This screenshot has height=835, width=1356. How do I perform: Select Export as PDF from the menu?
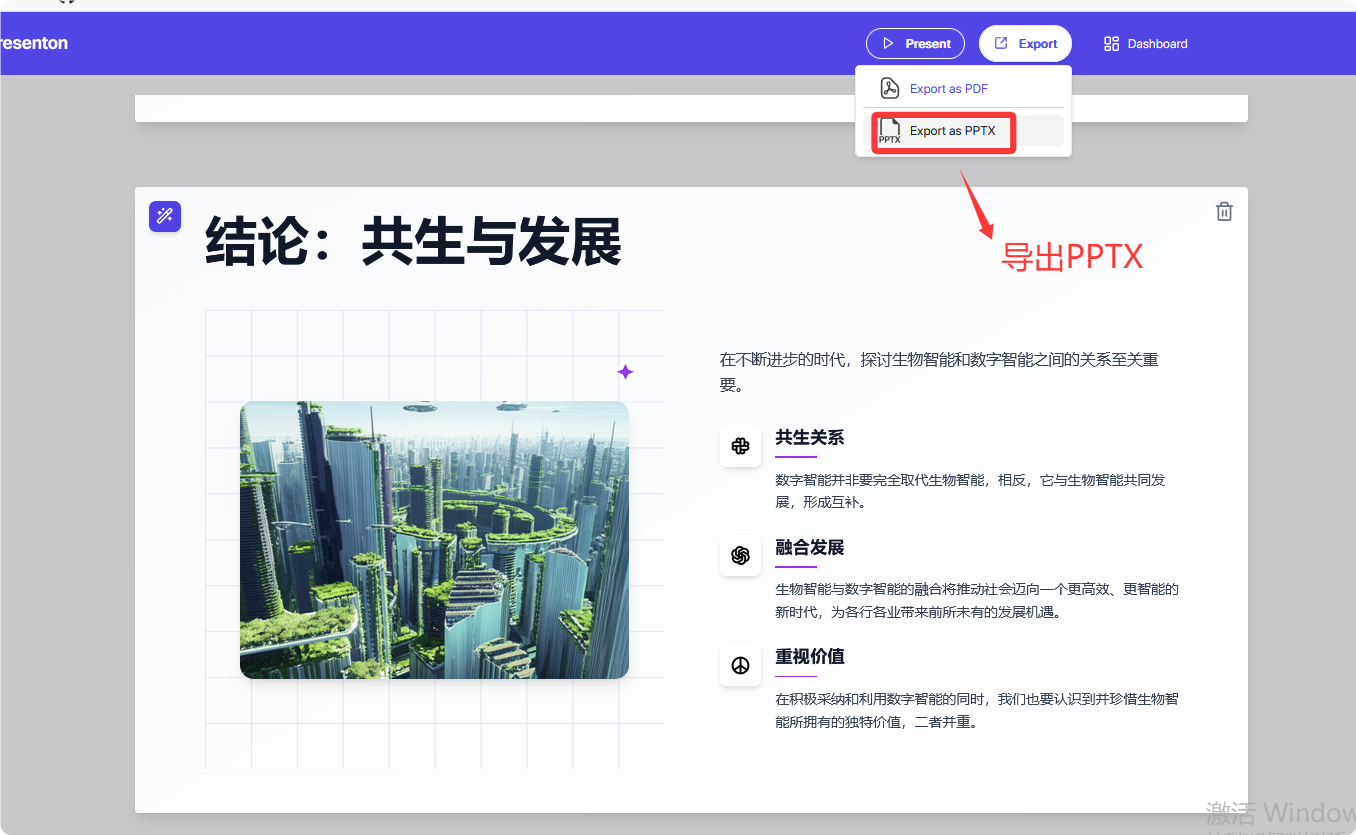(948, 88)
